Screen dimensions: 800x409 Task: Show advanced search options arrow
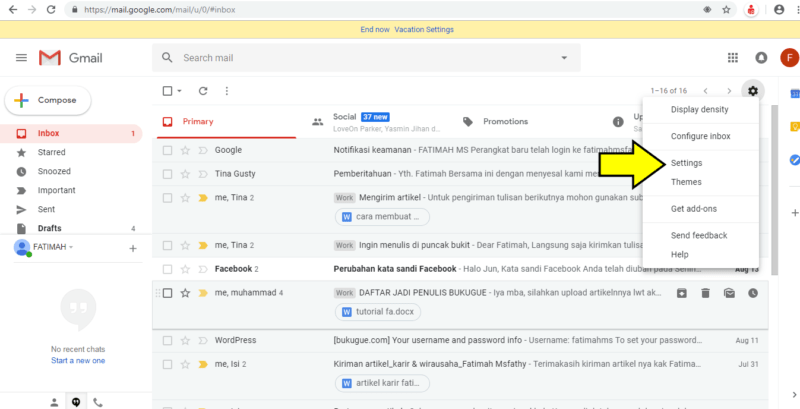coord(564,58)
